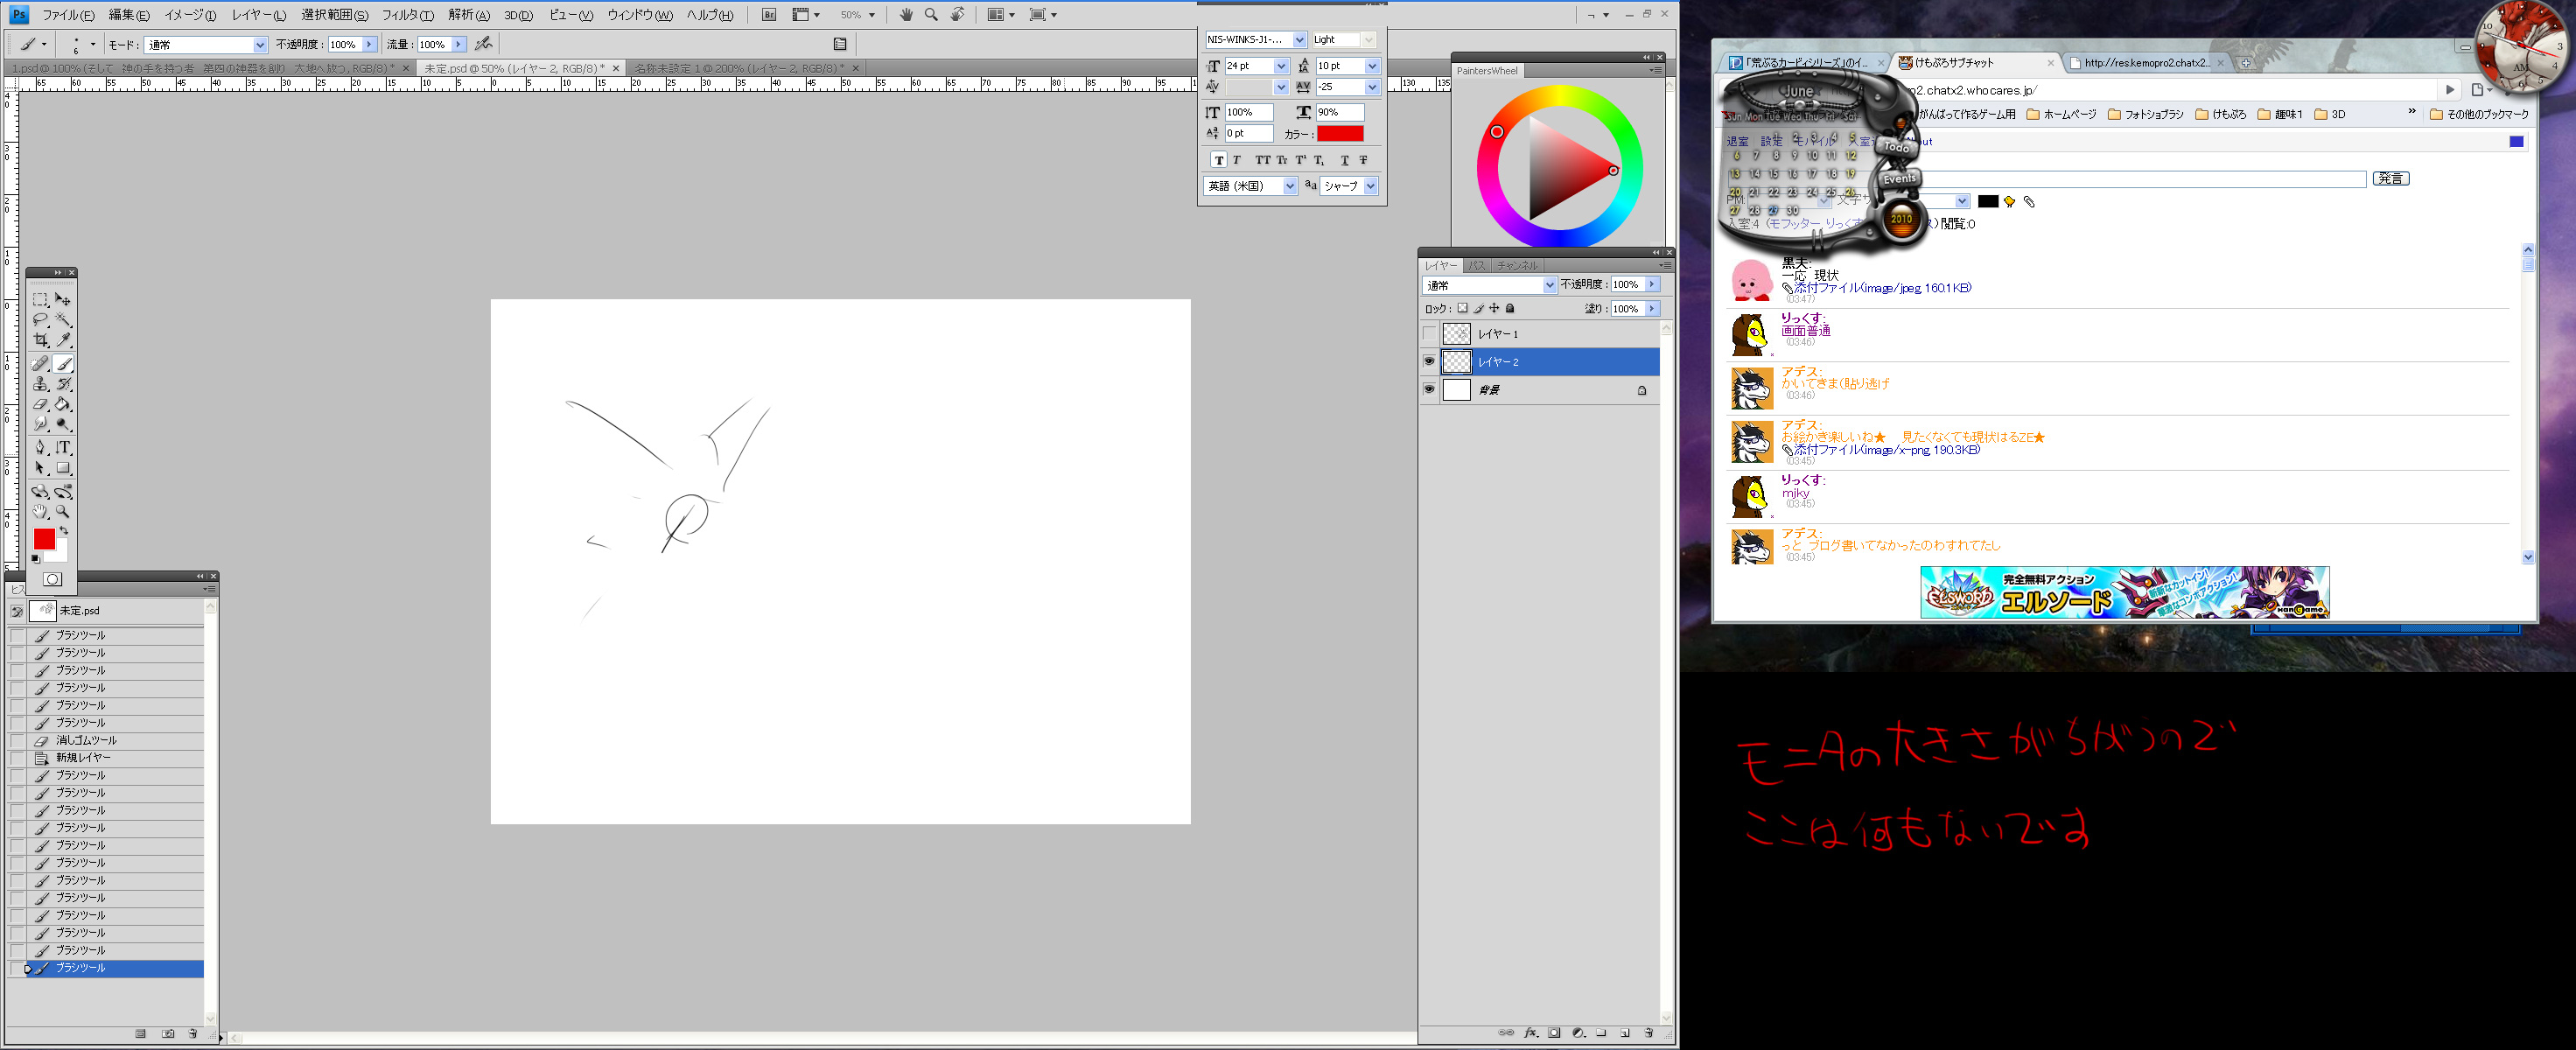Viewport: 2576px width, 1050px height.
Task: Open the 10 pt leading dropdown
Action: pyautogui.click(x=1372, y=66)
